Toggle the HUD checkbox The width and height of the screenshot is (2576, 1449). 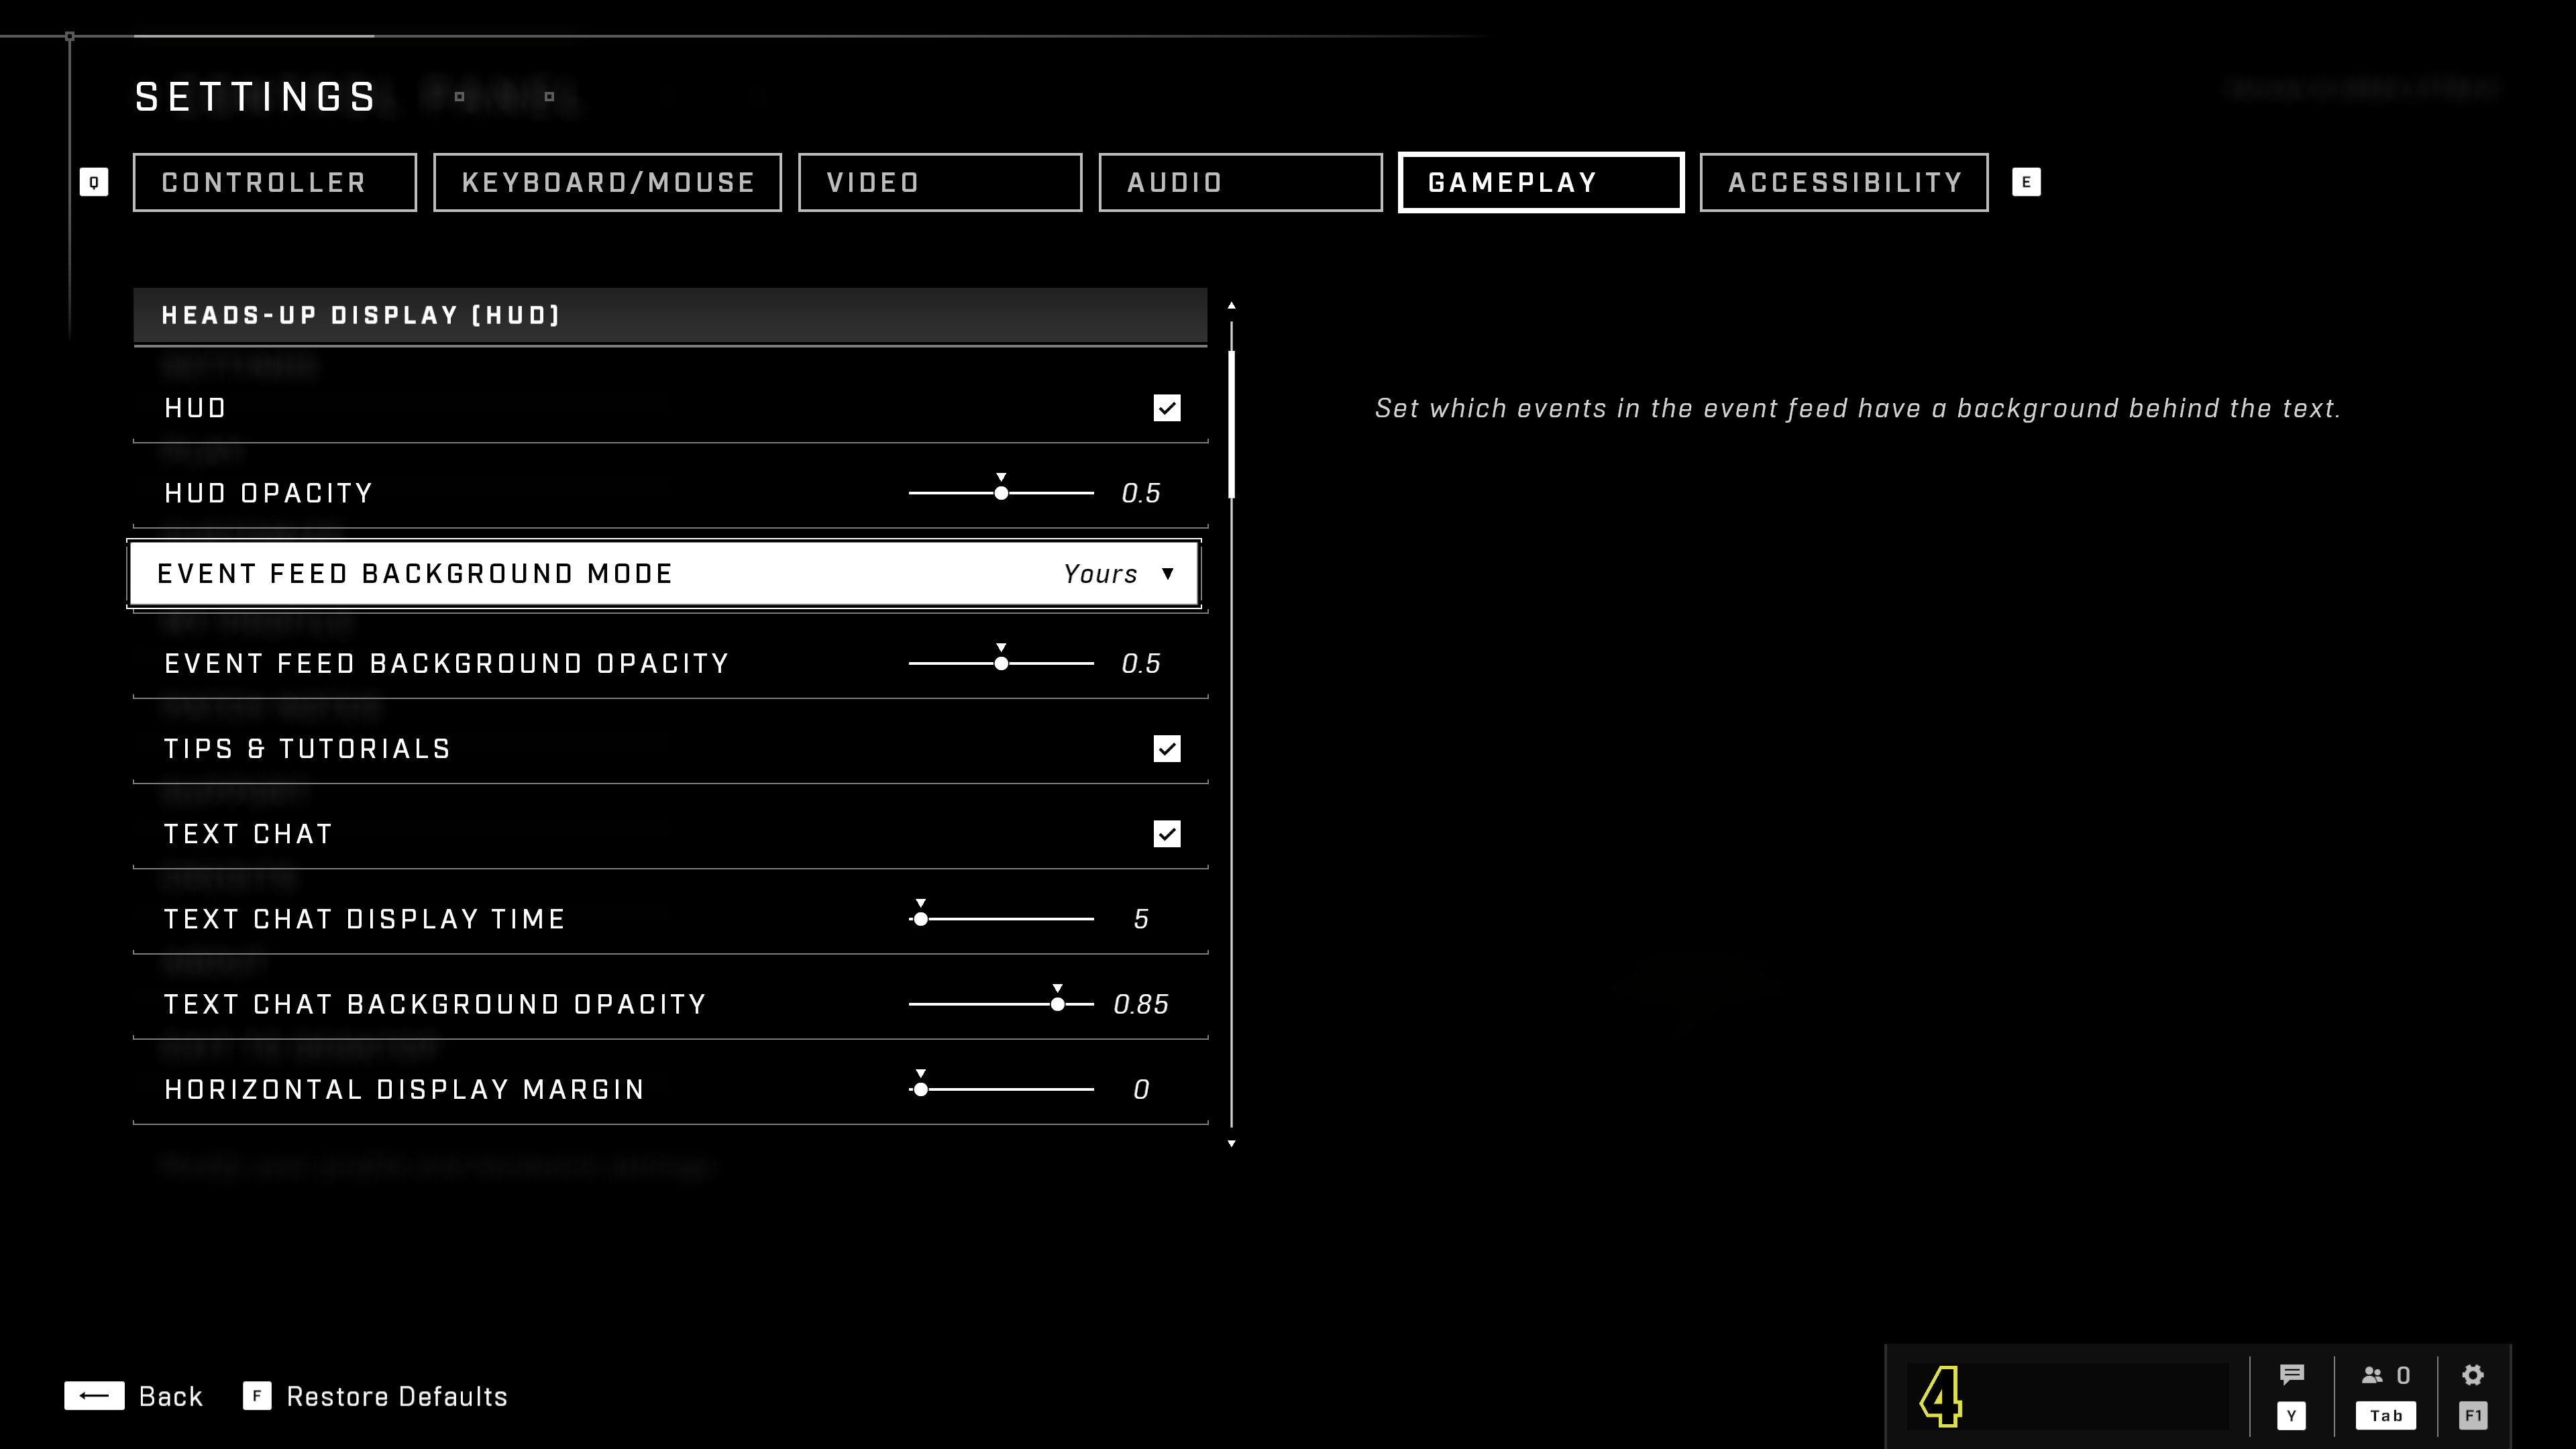coord(1167,408)
